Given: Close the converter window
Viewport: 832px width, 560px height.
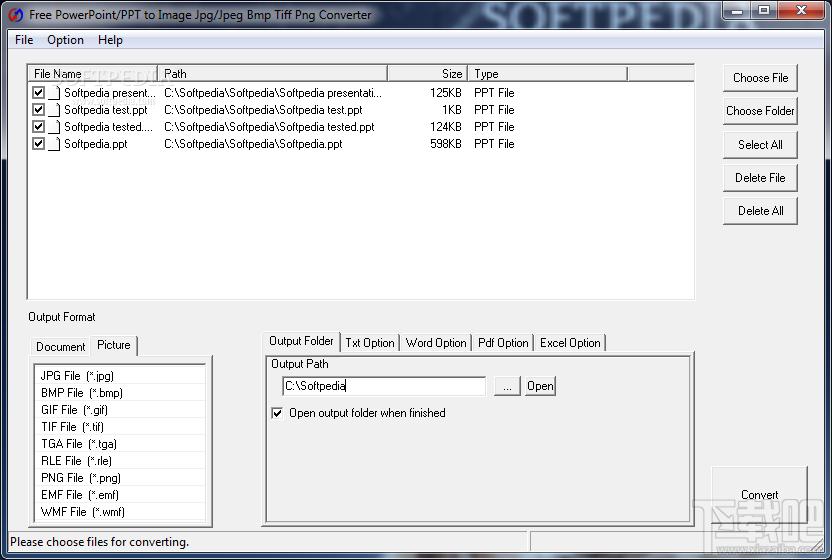Looking at the screenshot, I should pos(801,10).
